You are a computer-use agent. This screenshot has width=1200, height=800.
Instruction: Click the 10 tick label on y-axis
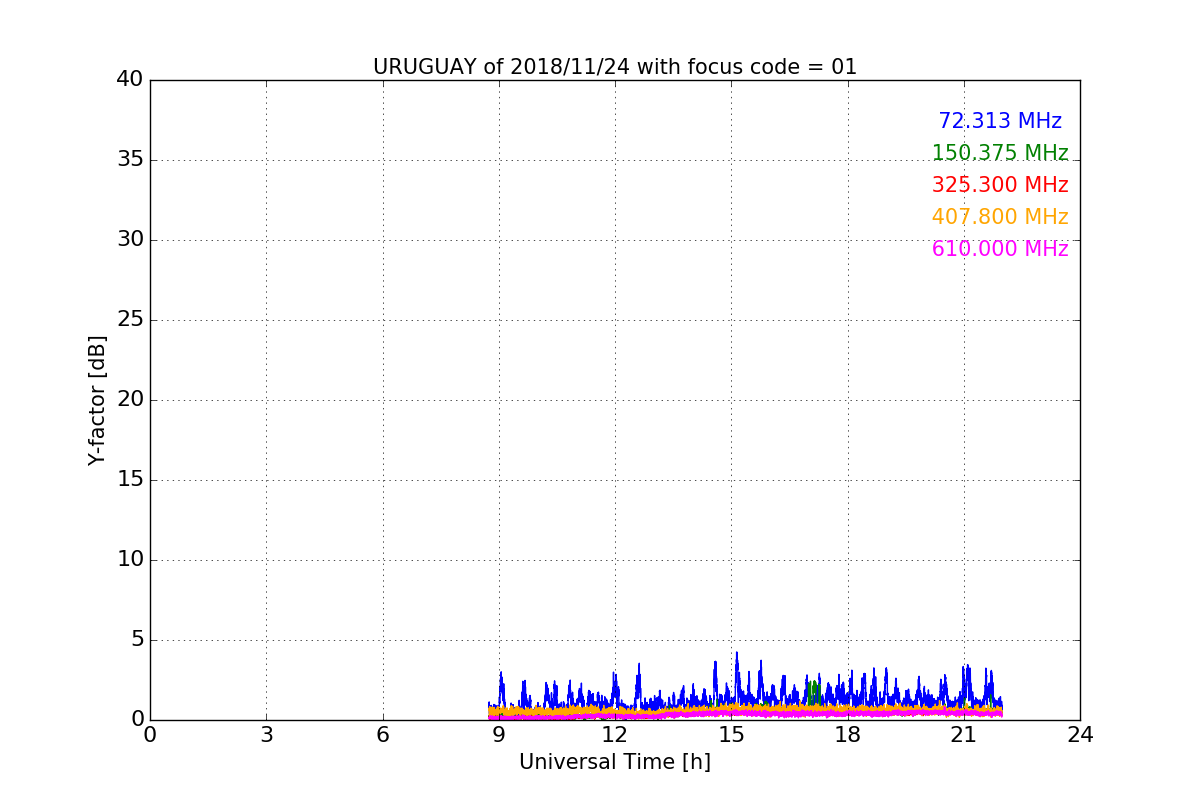[x=130, y=560]
